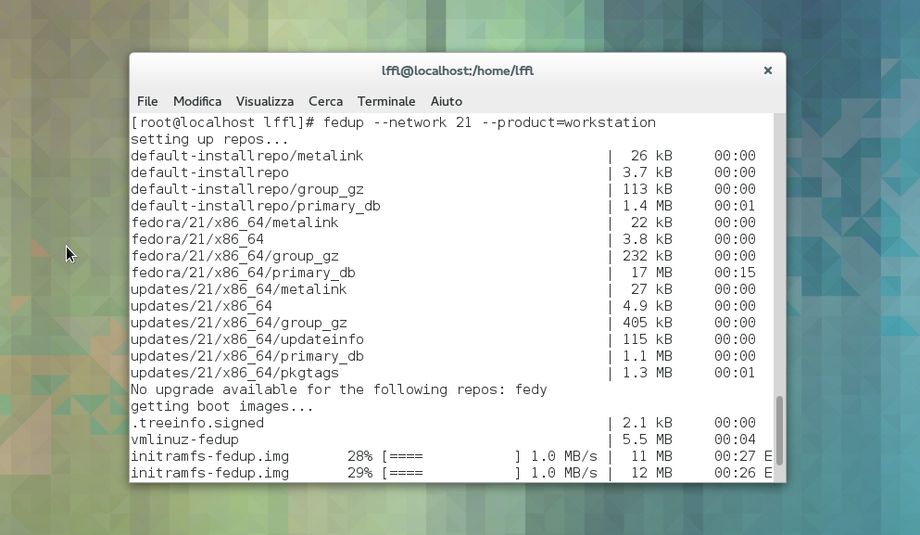The image size is (920, 535).
Task: Click the lffl@localhost title bar text
Action: pos(457,71)
